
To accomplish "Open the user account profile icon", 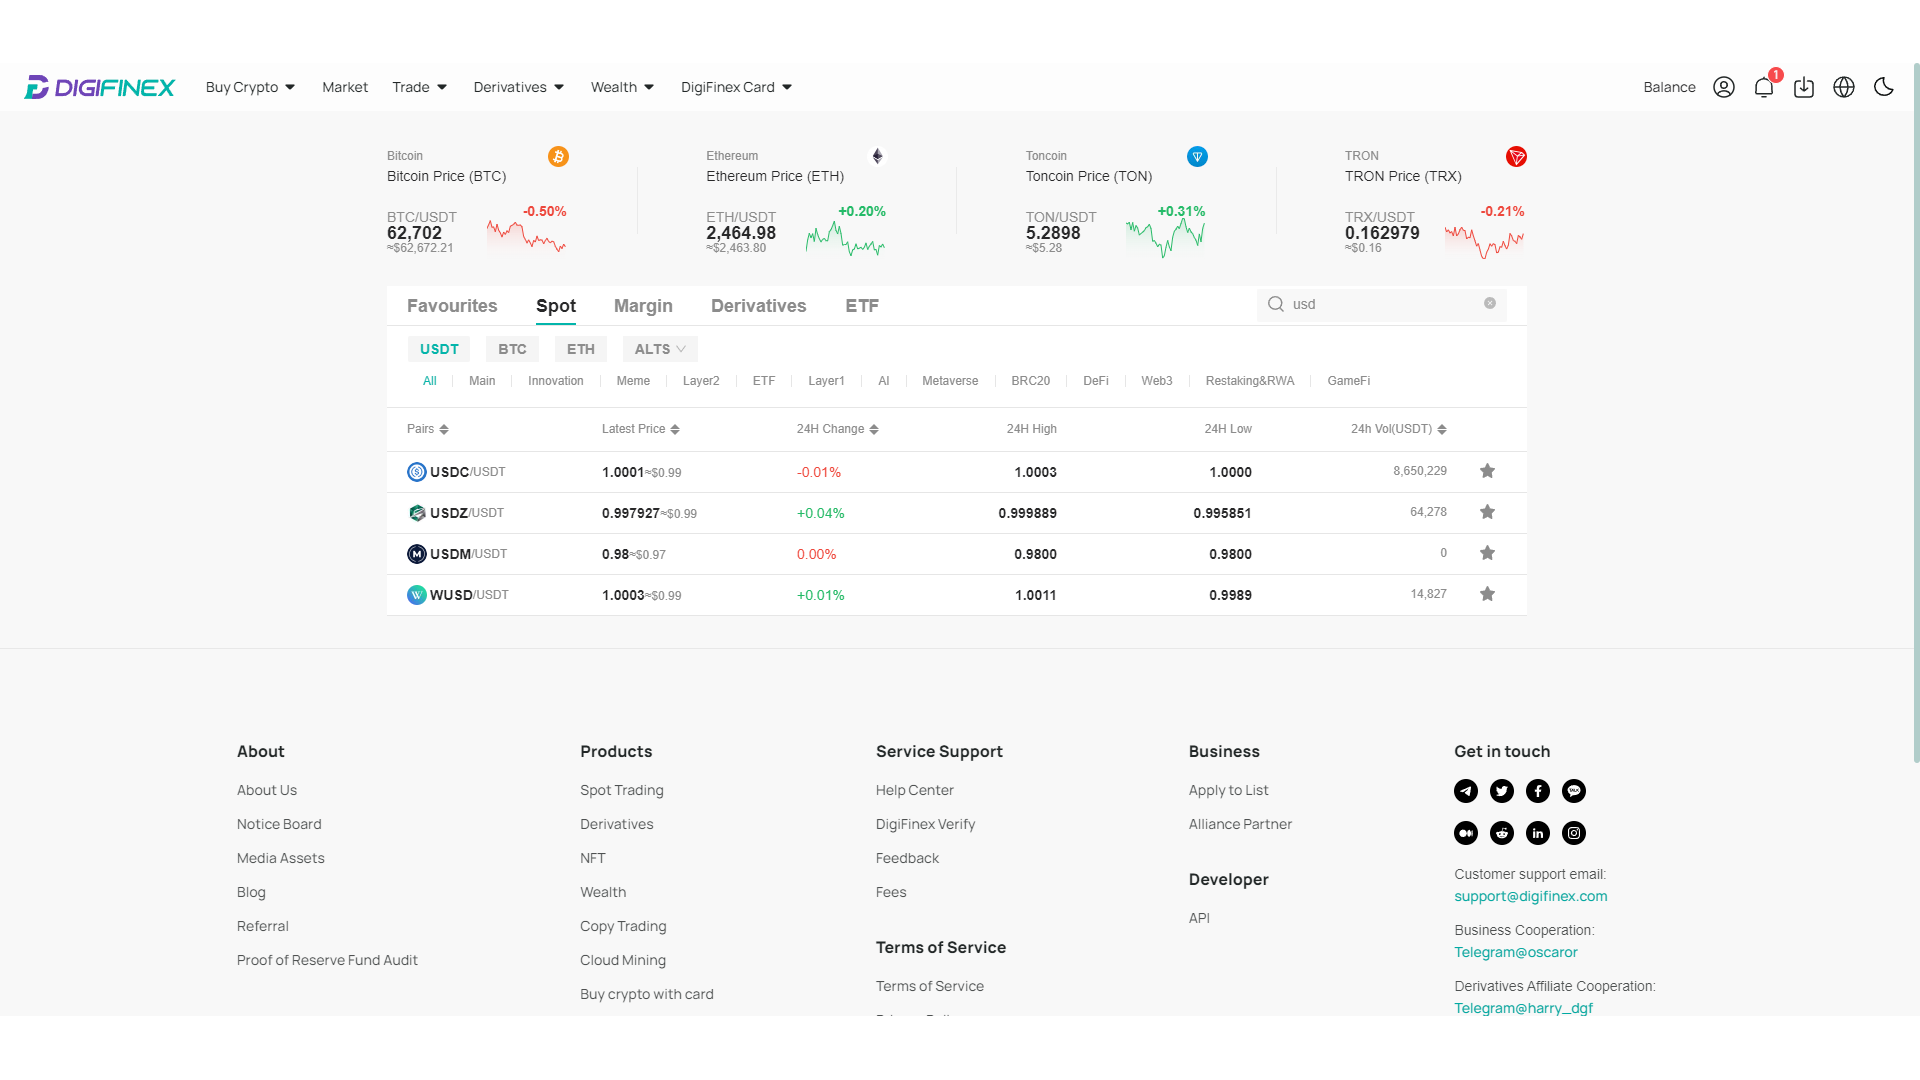I will coord(1724,87).
